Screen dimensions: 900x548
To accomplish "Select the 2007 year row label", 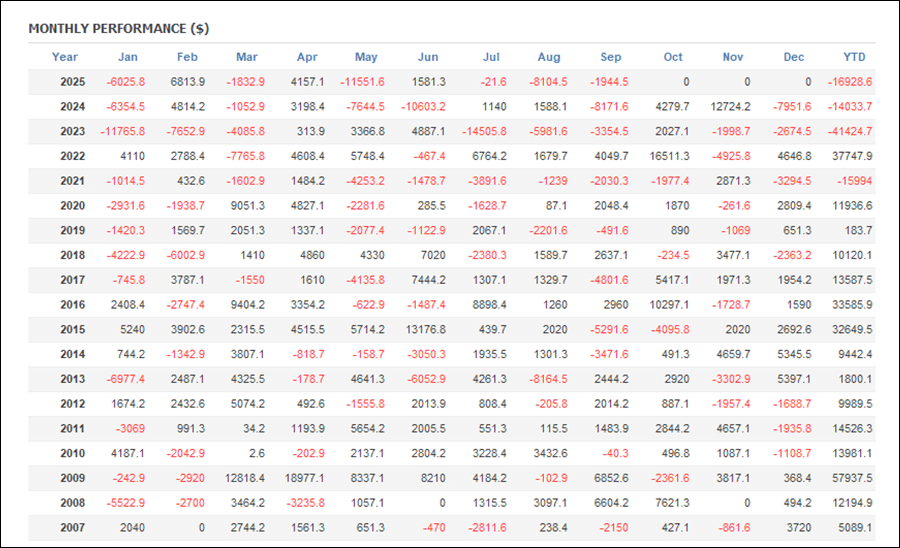I will click(72, 527).
